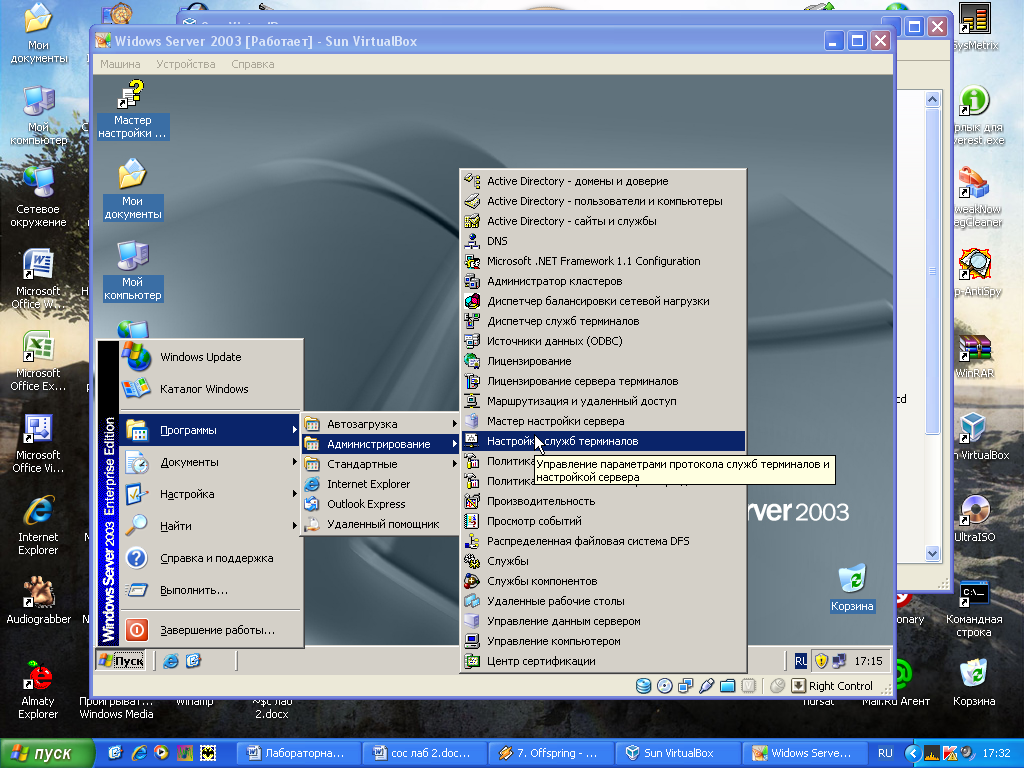The image size is (1024, 768).
Task: Click the guest tray security shield icon
Action: pos(821,661)
